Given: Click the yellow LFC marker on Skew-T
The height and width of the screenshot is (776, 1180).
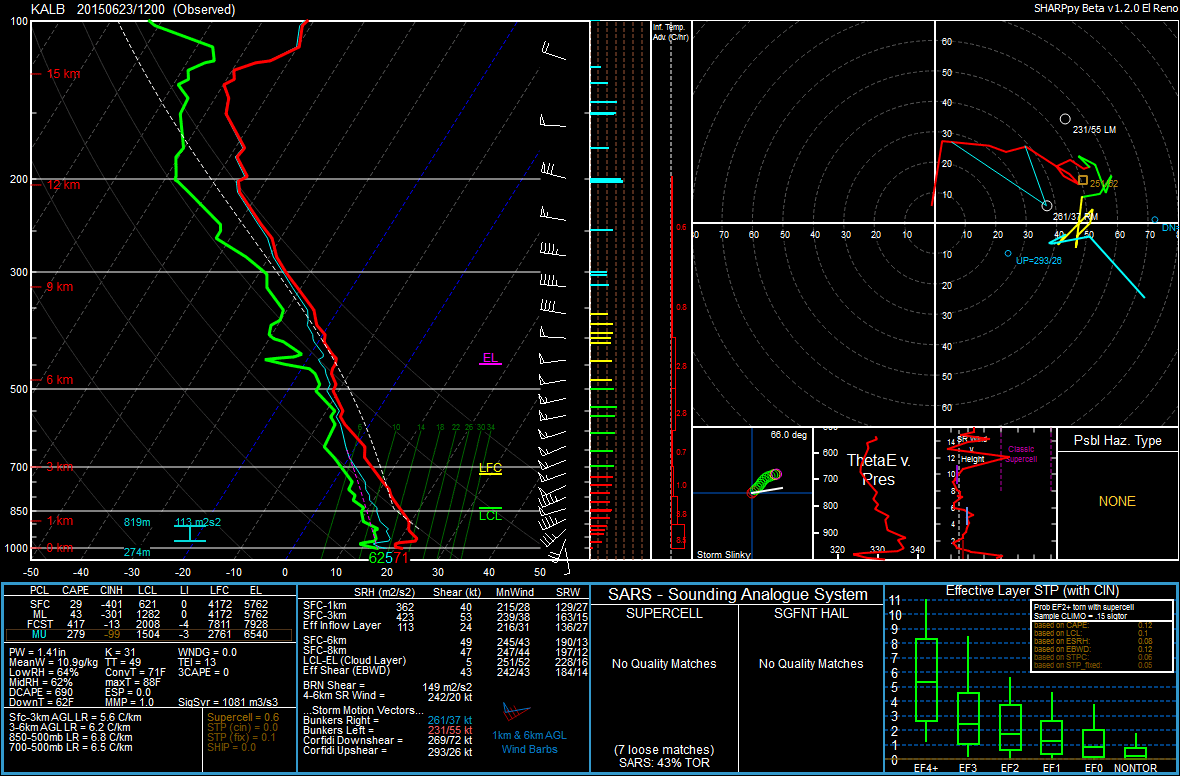Looking at the screenshot, I should pos(490,469).
